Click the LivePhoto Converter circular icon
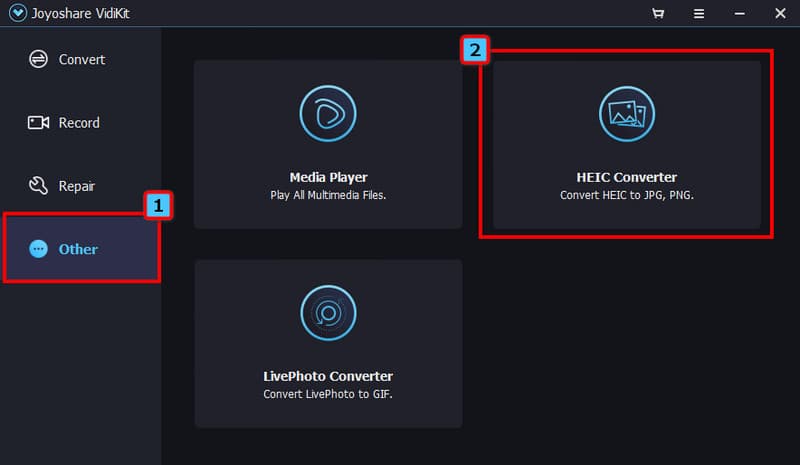 pyautogui.click(x=328, y=313)
